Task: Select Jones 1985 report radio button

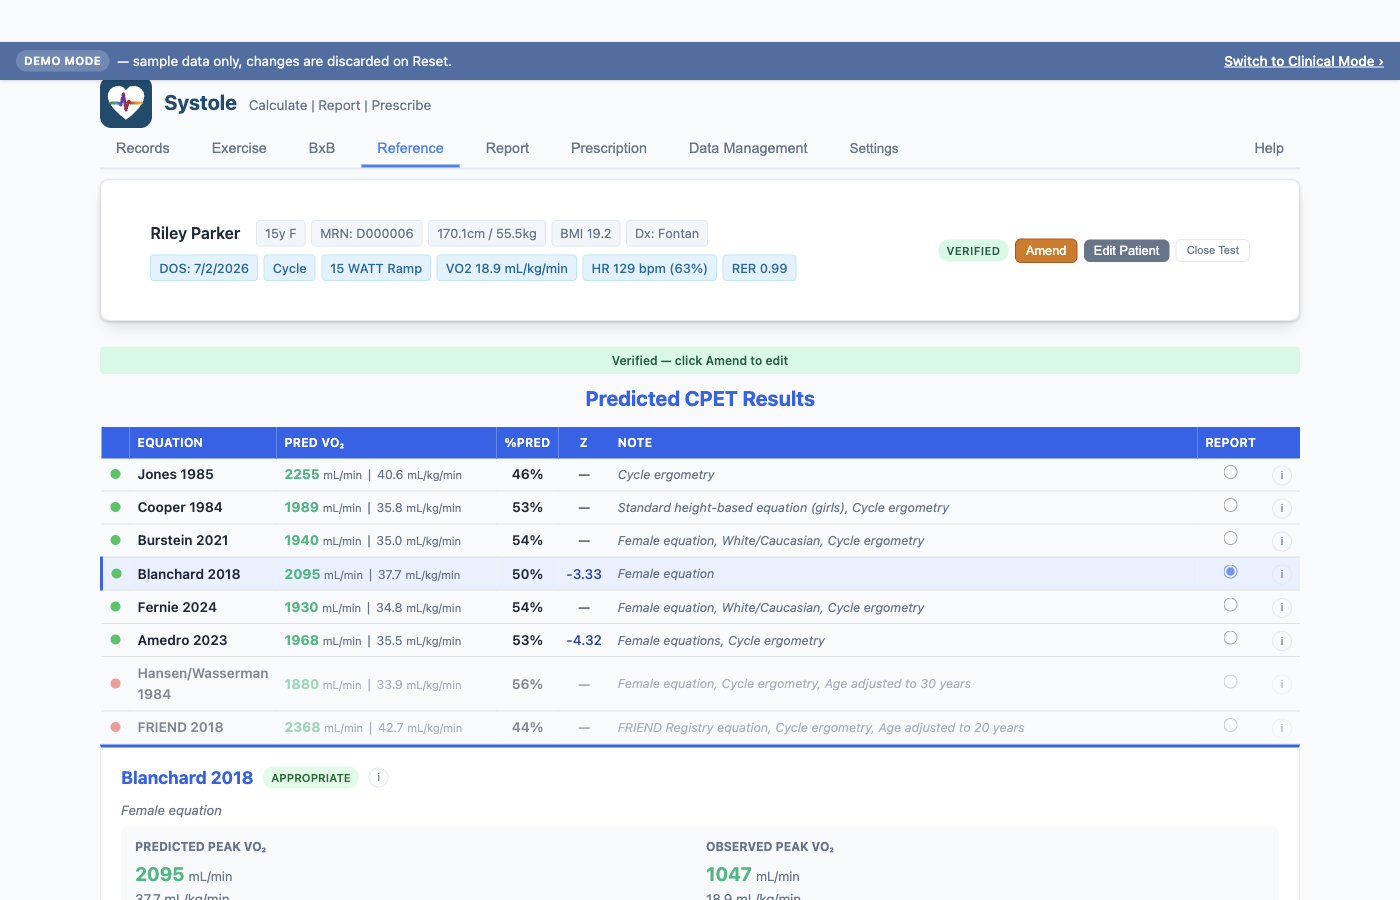Action: pos(1231,472)
